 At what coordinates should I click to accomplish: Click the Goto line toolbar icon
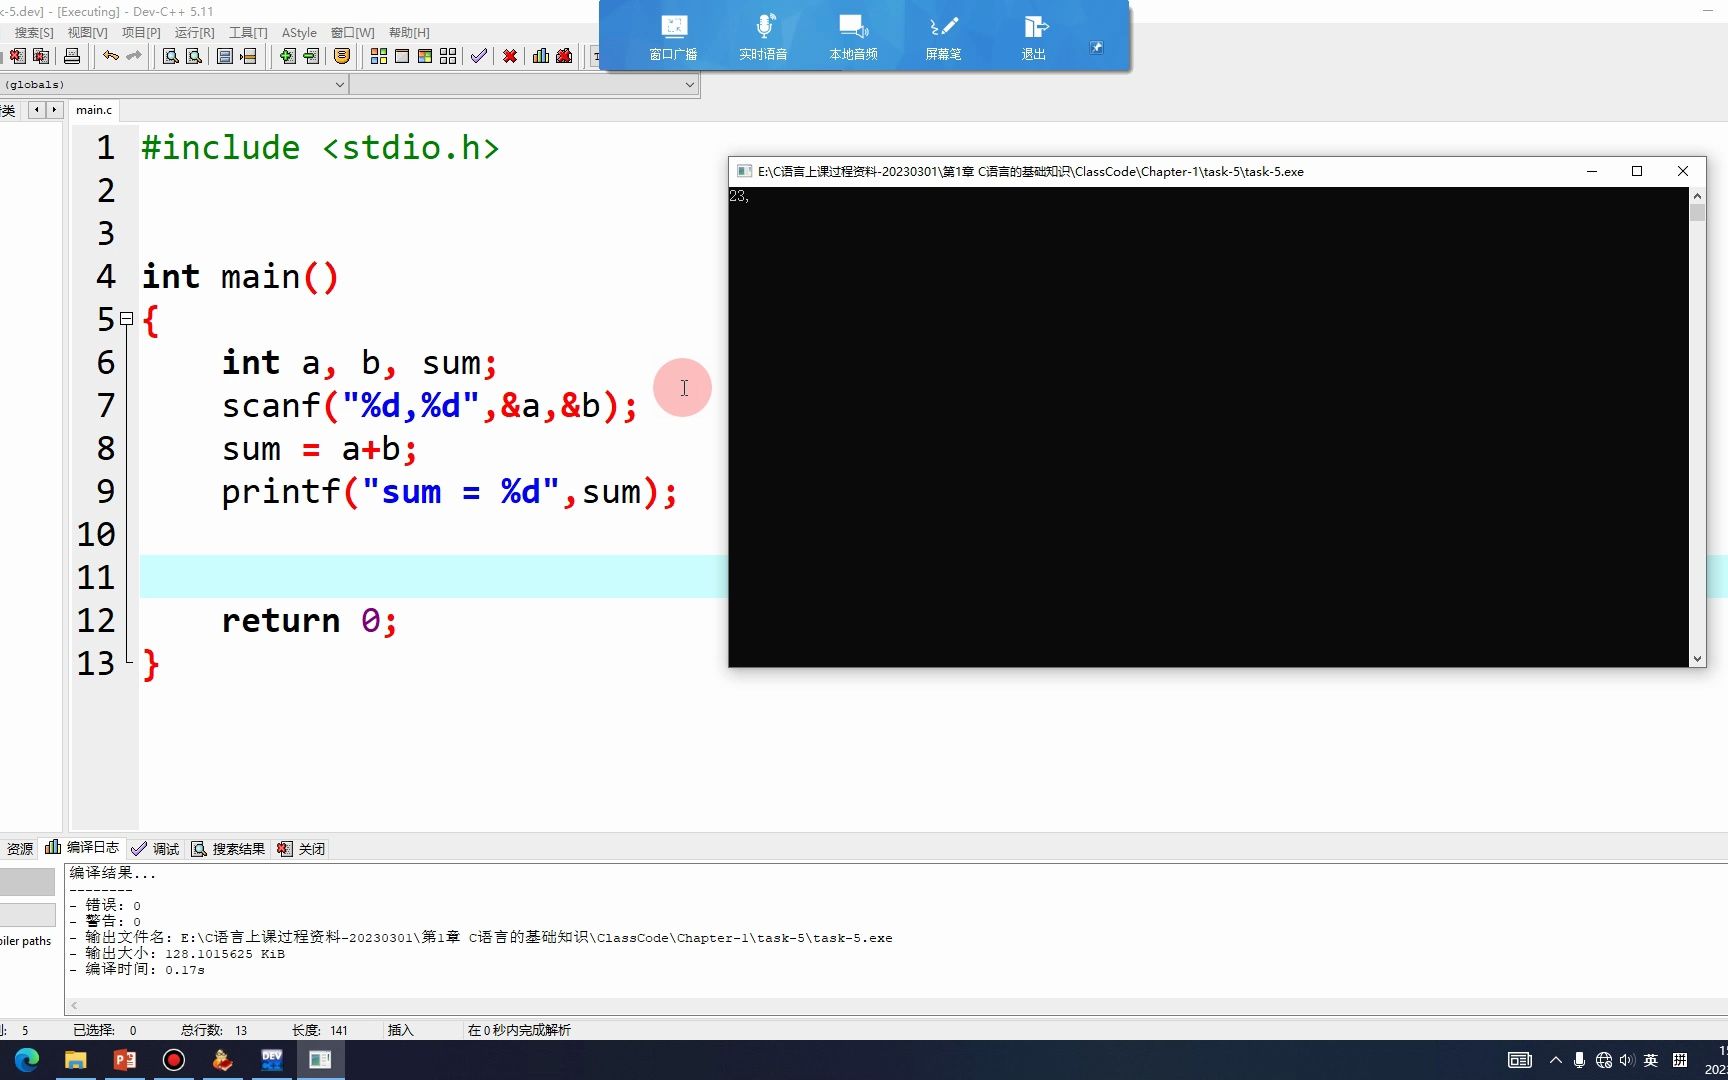[248, 56]
